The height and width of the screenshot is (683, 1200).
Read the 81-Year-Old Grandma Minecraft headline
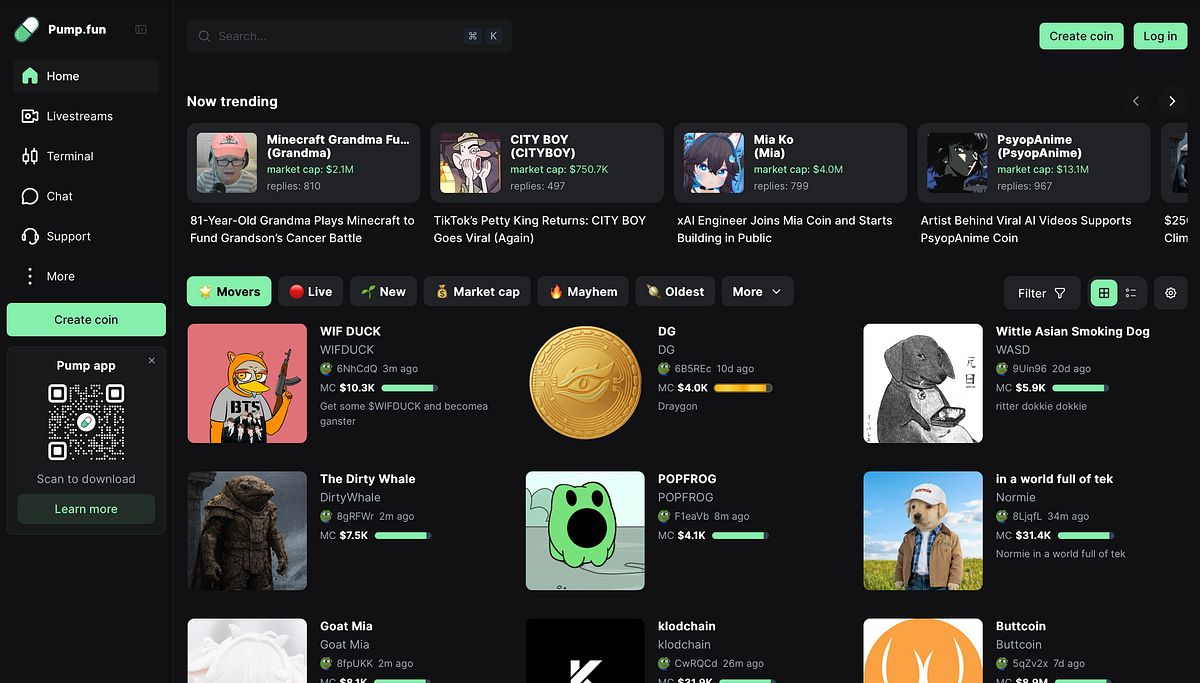(x=302, y=229)
